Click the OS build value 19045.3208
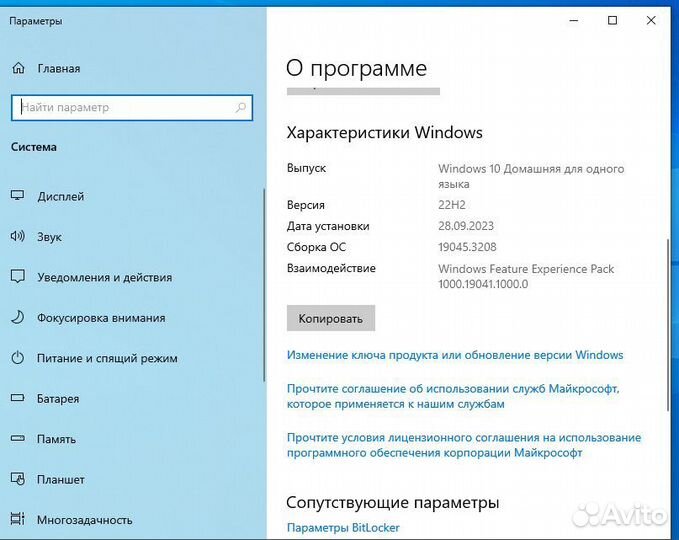679x540 pixels. coord(467,247)
